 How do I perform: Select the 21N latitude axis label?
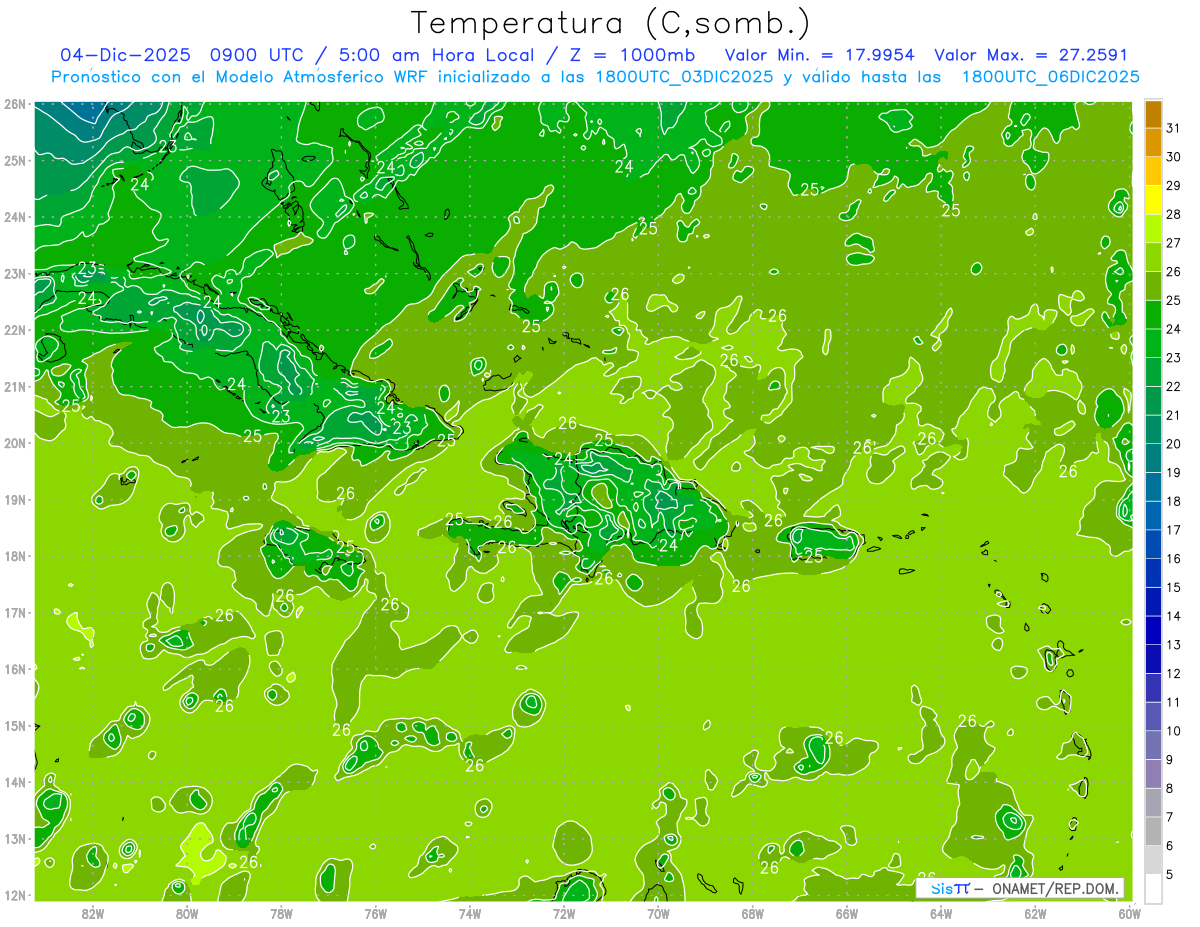(x=14, y=386)
